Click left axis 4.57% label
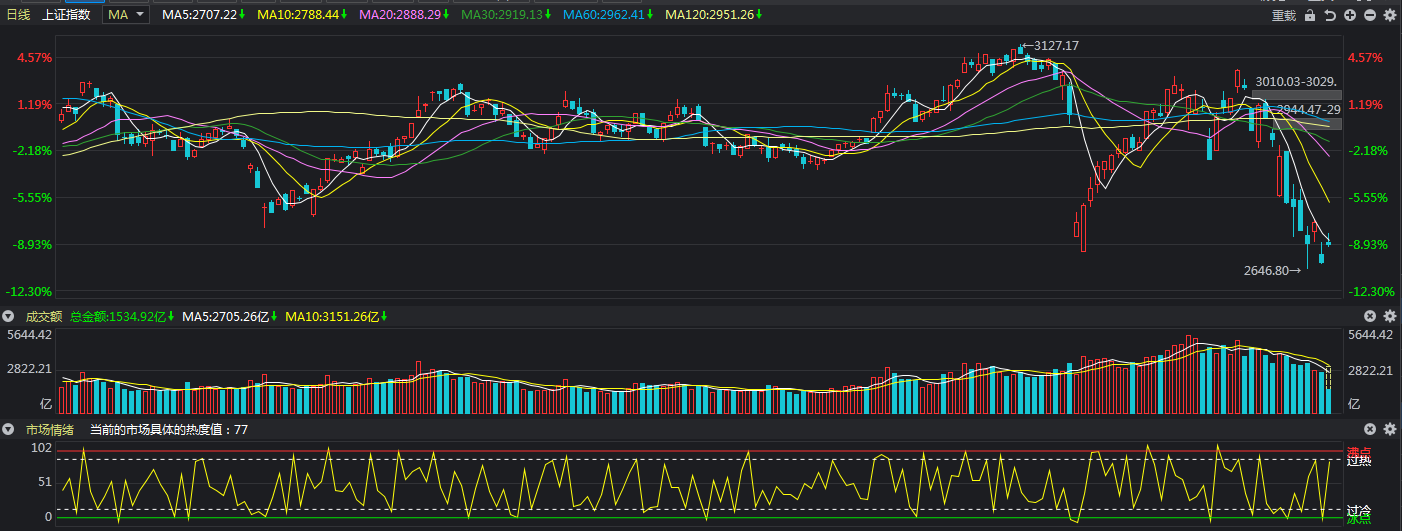Screen dimensions: 1402x531 point(34,58)
